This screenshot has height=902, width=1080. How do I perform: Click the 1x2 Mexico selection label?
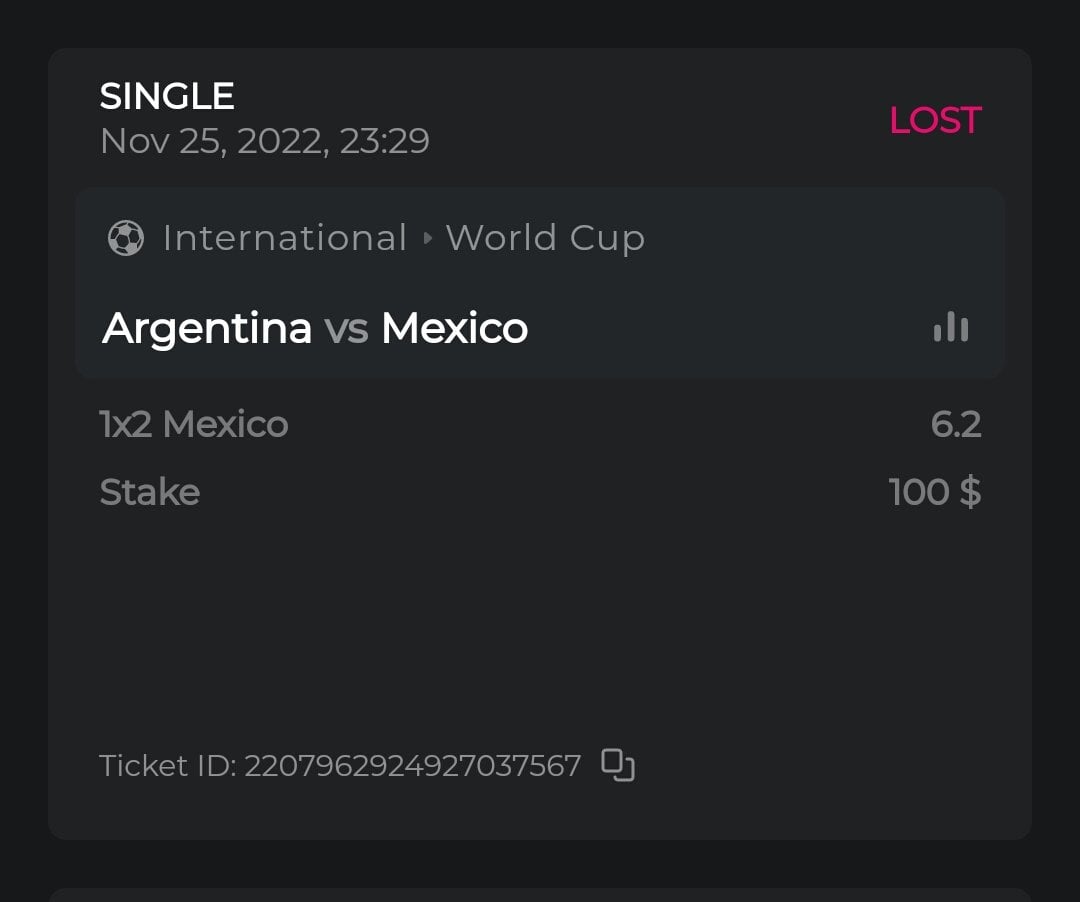click(x=194, y=424)
